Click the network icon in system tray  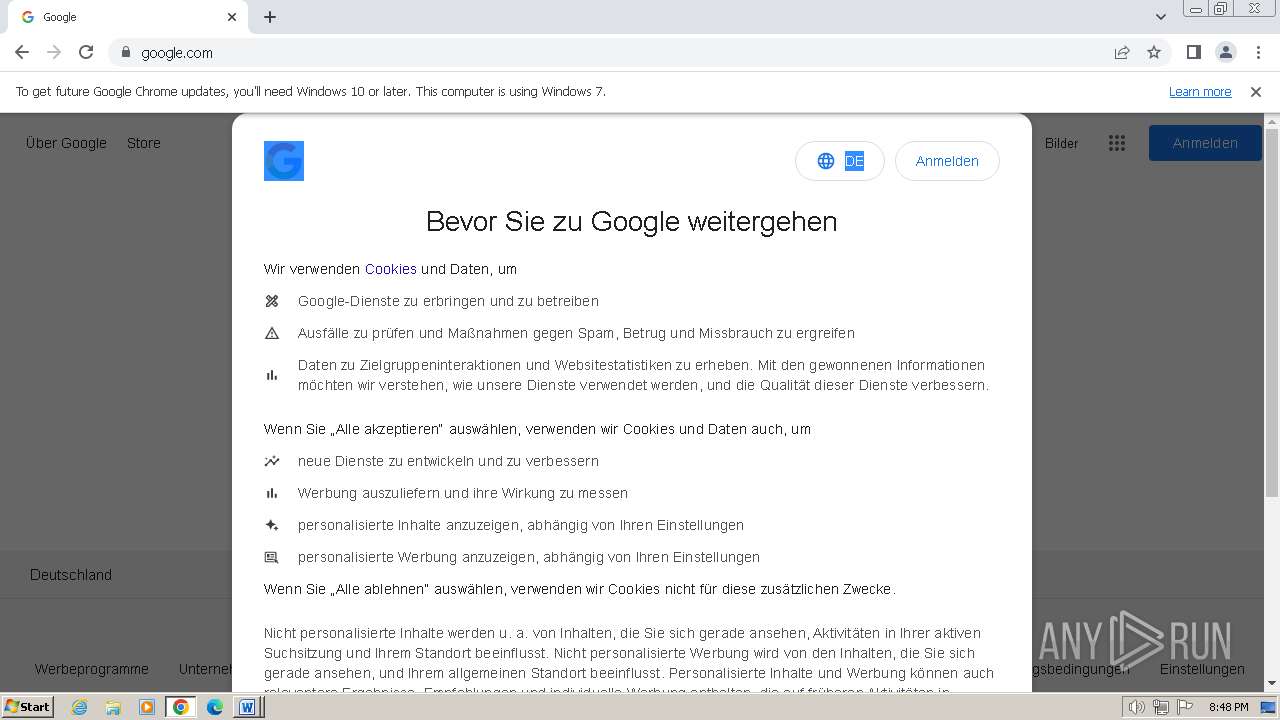pos(1161,707)
